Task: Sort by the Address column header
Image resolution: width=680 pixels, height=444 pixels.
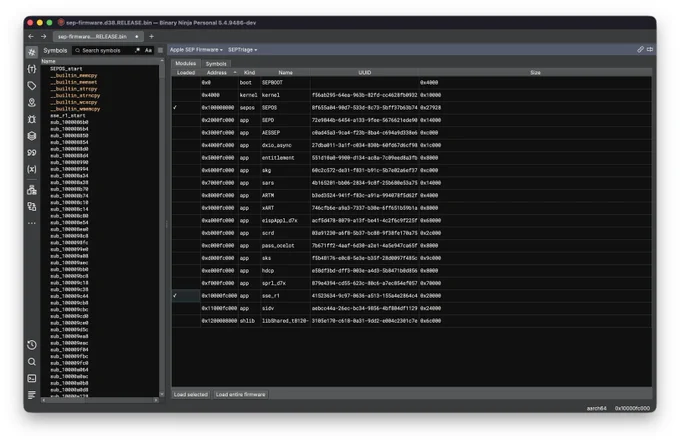Action: [219, 72]
